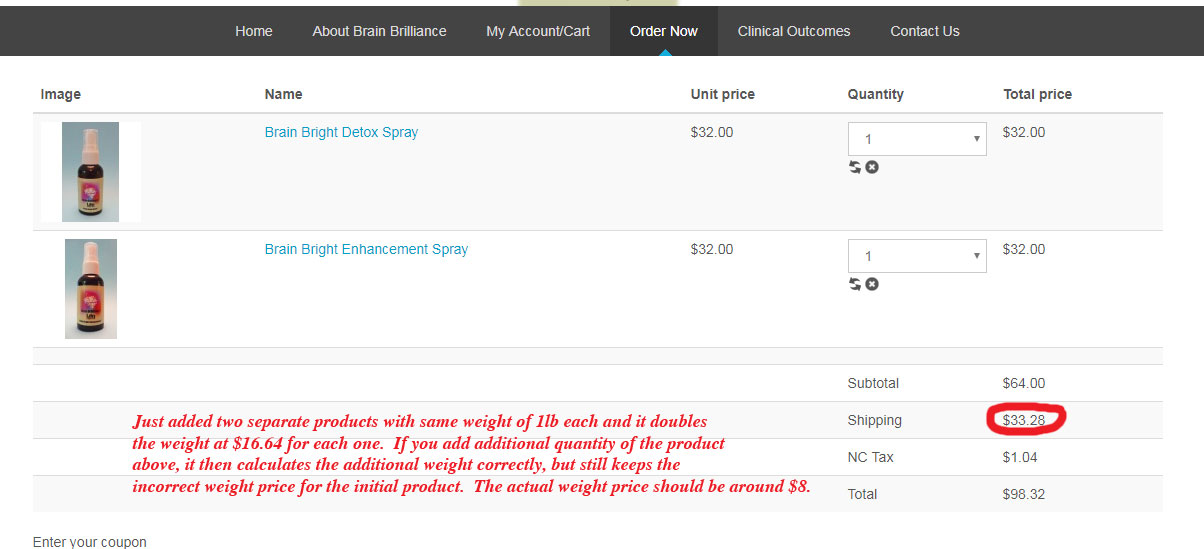
Task: Click the Detox Spray product thumbnail
Action: click(90, 172)
